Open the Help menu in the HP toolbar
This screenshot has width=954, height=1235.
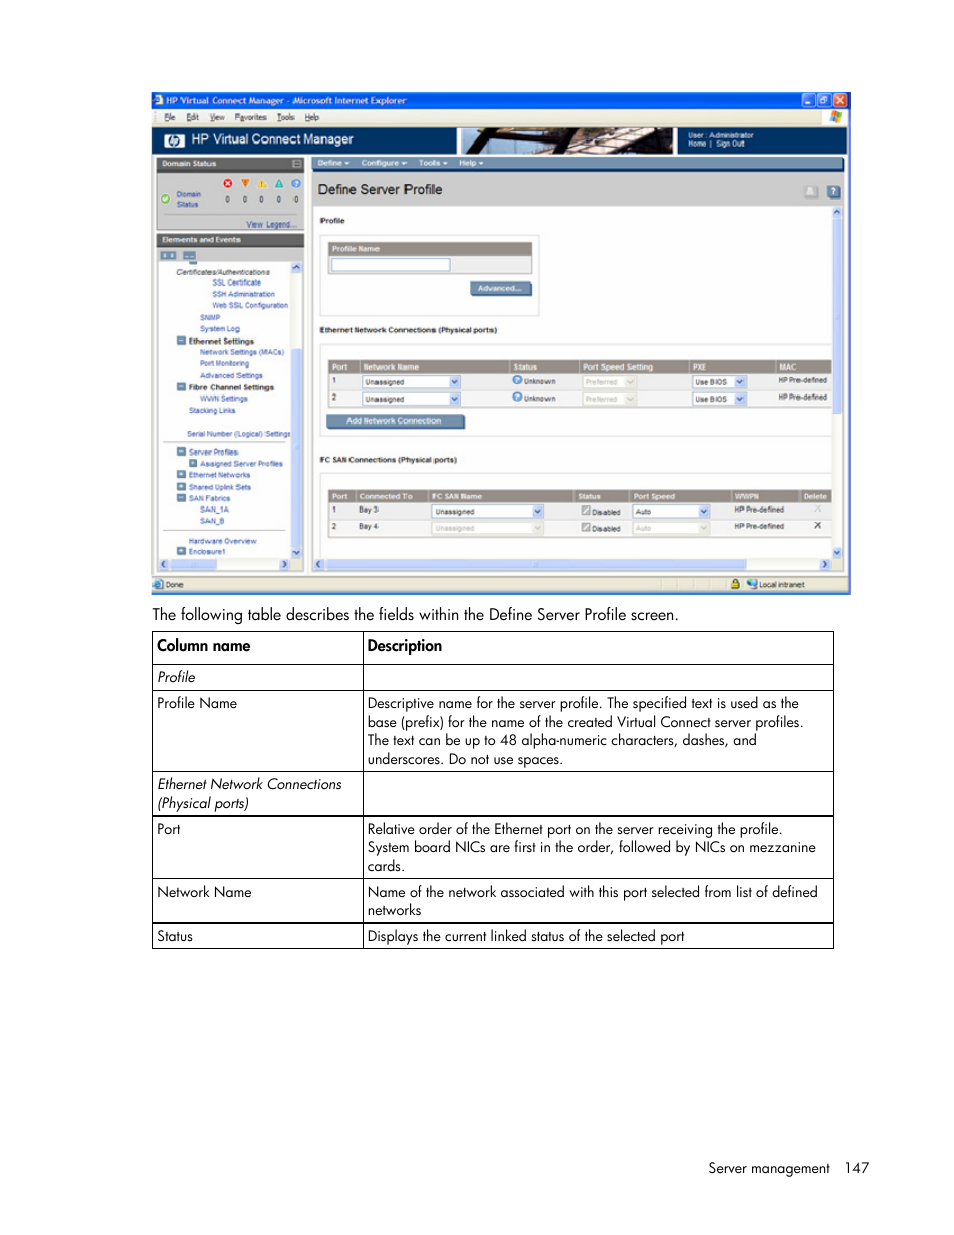coord(471,163)
